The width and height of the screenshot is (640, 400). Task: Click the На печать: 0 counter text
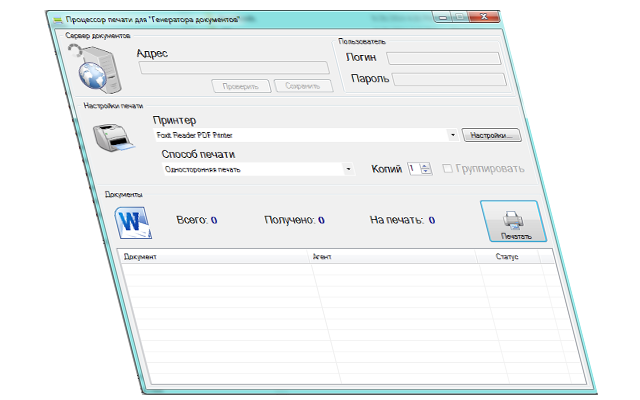(x=402, y=220)
